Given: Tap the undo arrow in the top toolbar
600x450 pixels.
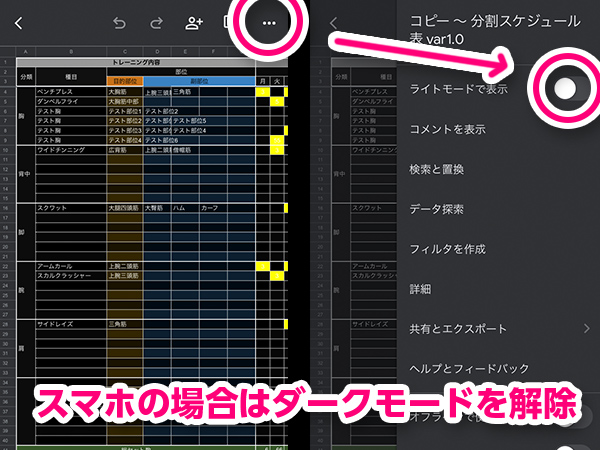Looking at the screenshot, I should point(120,22).
